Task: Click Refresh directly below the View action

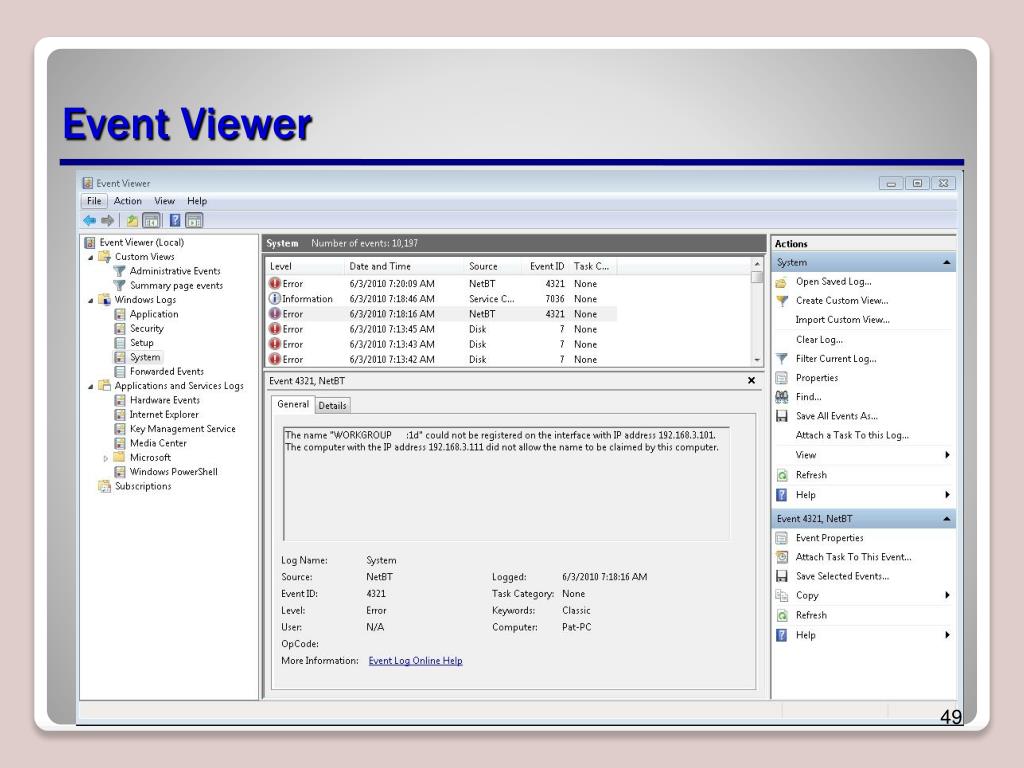Action: click(x=811, y=475)
